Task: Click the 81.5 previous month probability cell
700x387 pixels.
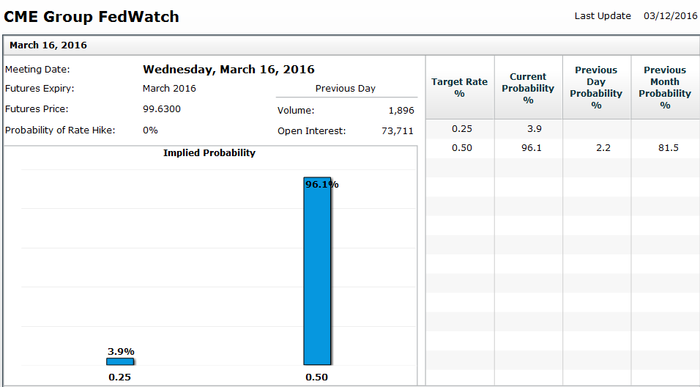Action: (x=668, y=148)
